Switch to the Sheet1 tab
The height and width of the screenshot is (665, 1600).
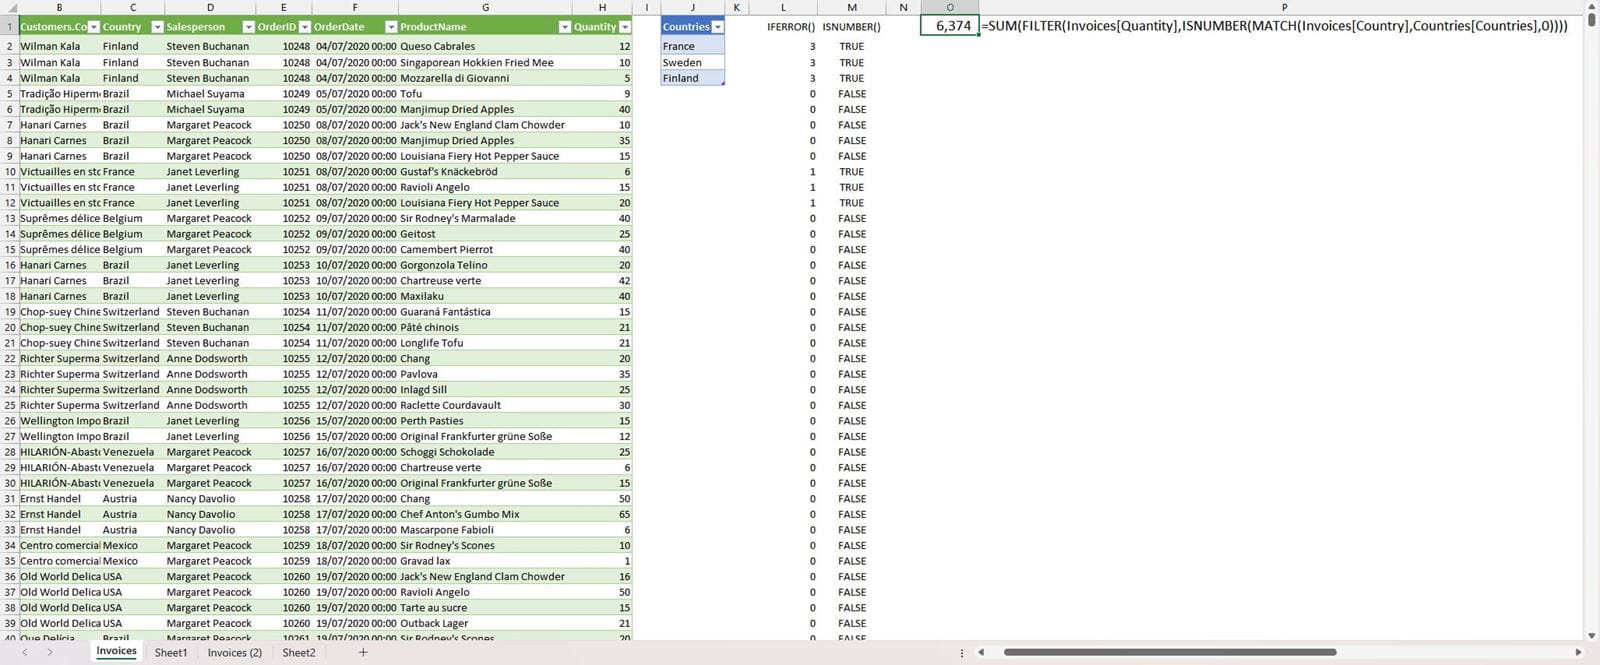(171, 652)
